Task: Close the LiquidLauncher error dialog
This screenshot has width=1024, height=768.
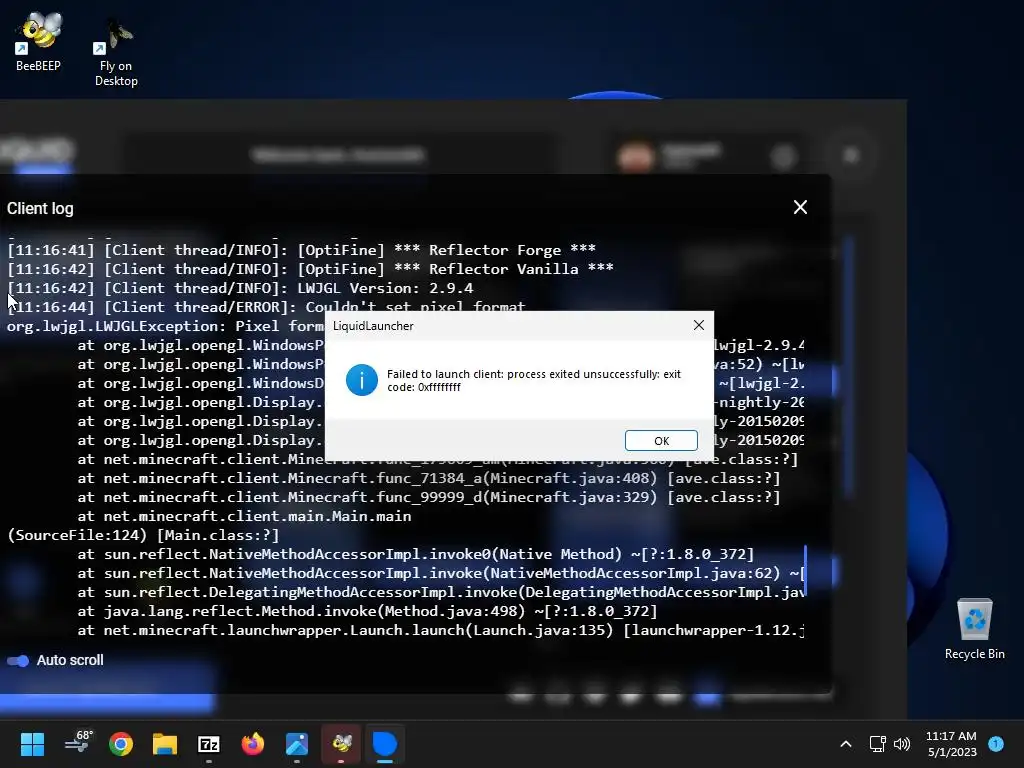Action: pyautogui.click(x=698, y=325)
